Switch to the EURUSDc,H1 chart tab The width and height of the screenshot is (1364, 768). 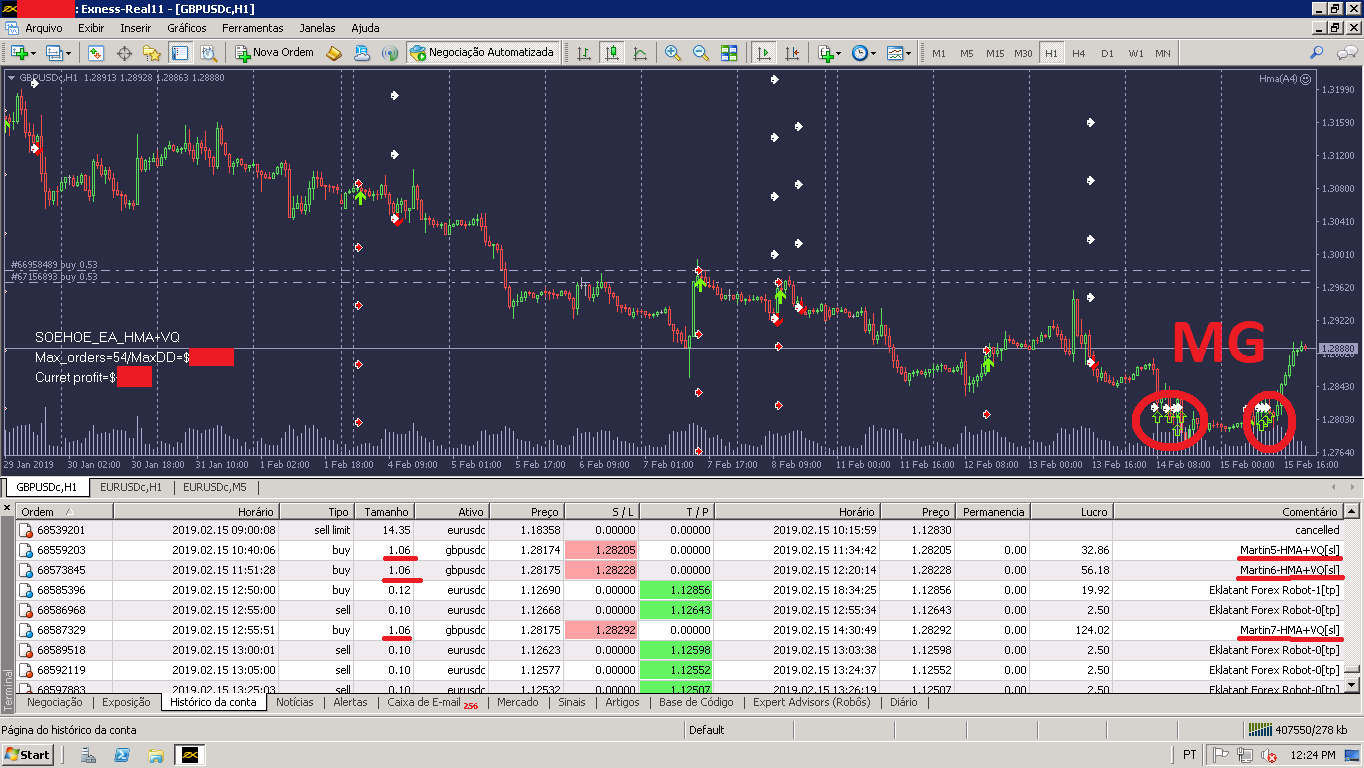130,487
